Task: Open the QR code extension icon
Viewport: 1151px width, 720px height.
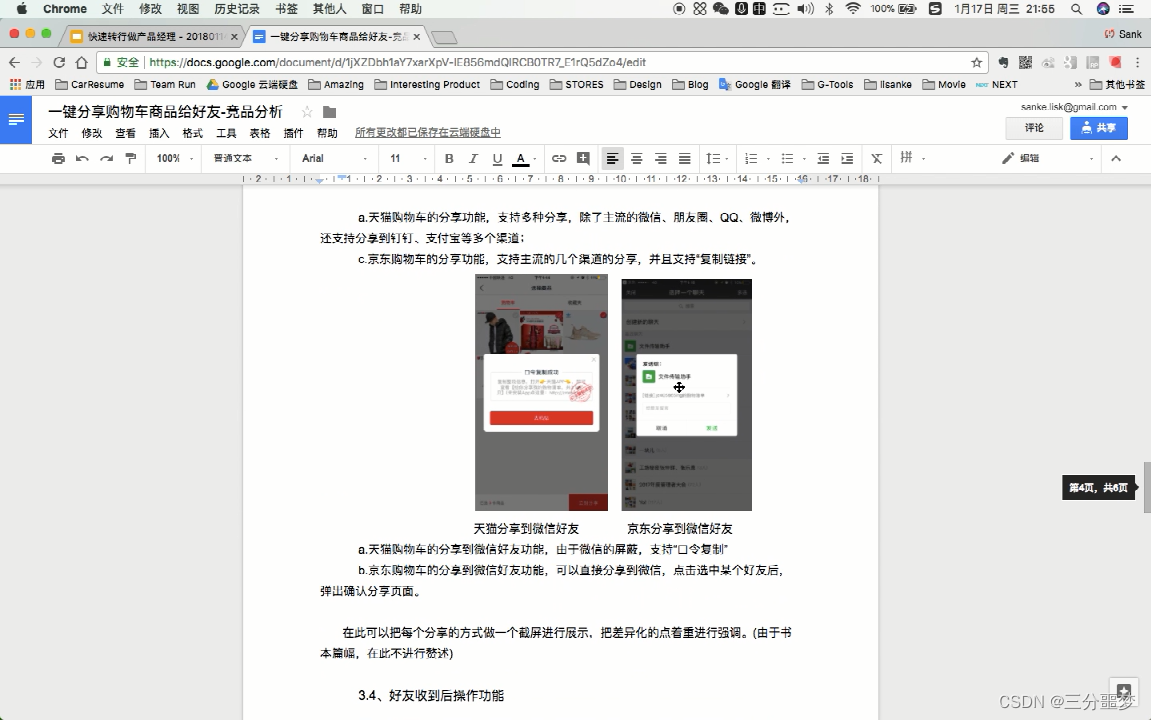Action: [1025, 62]
